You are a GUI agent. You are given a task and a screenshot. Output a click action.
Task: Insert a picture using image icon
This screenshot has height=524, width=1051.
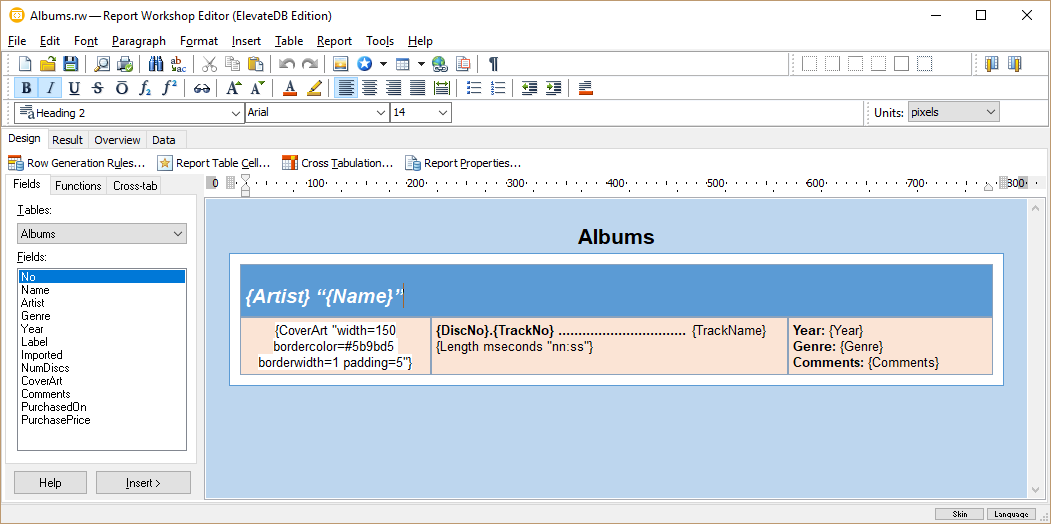point(341,64)
